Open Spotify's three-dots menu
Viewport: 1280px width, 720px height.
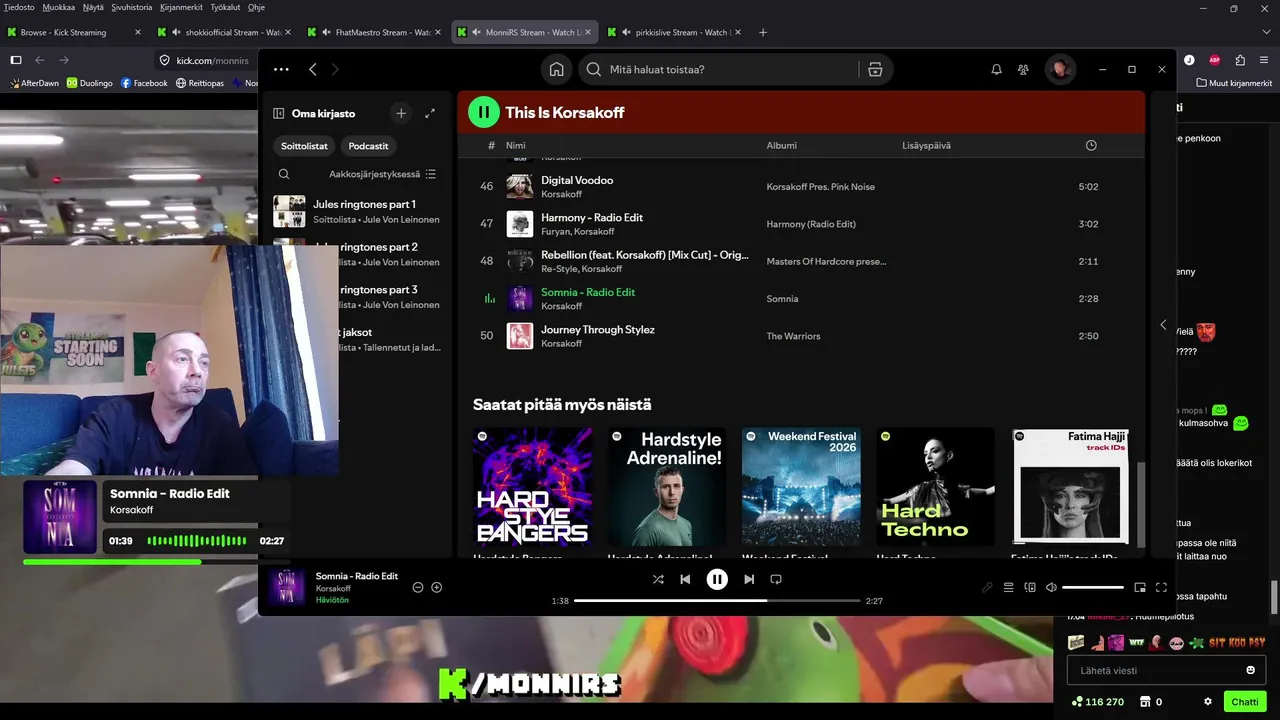pos(281,69)
